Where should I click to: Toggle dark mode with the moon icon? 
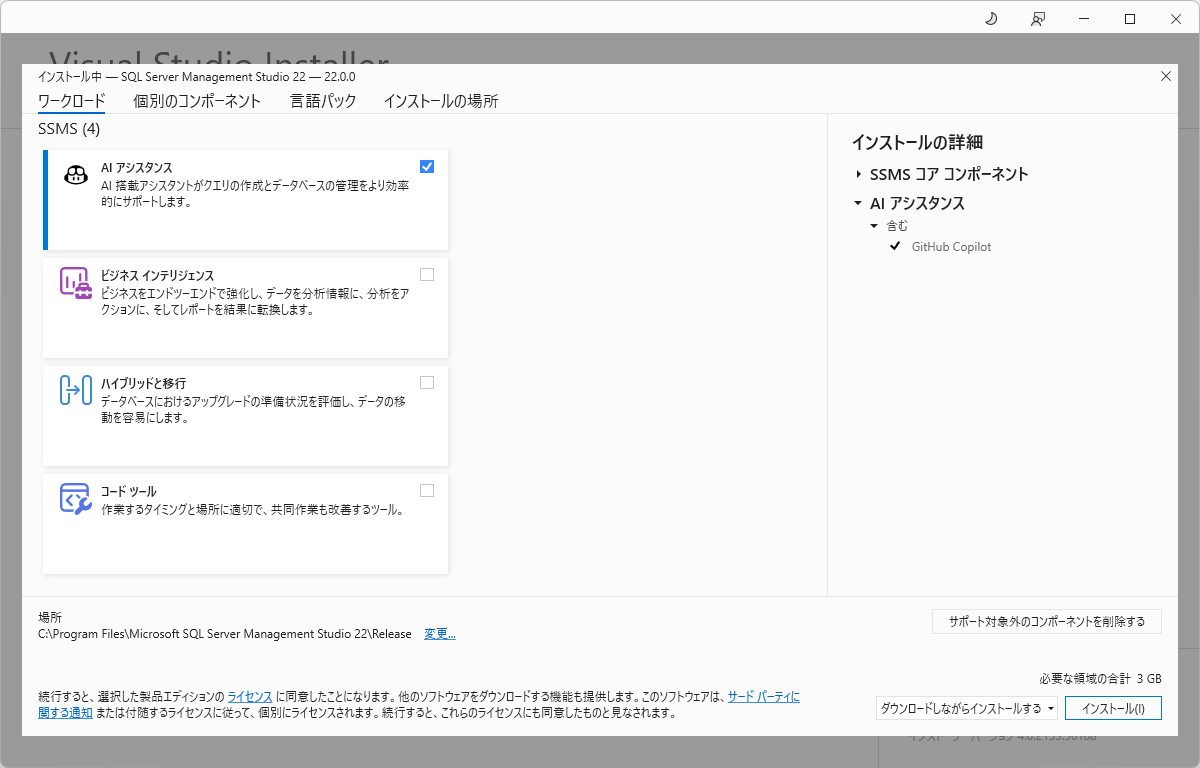pos(990,18)
